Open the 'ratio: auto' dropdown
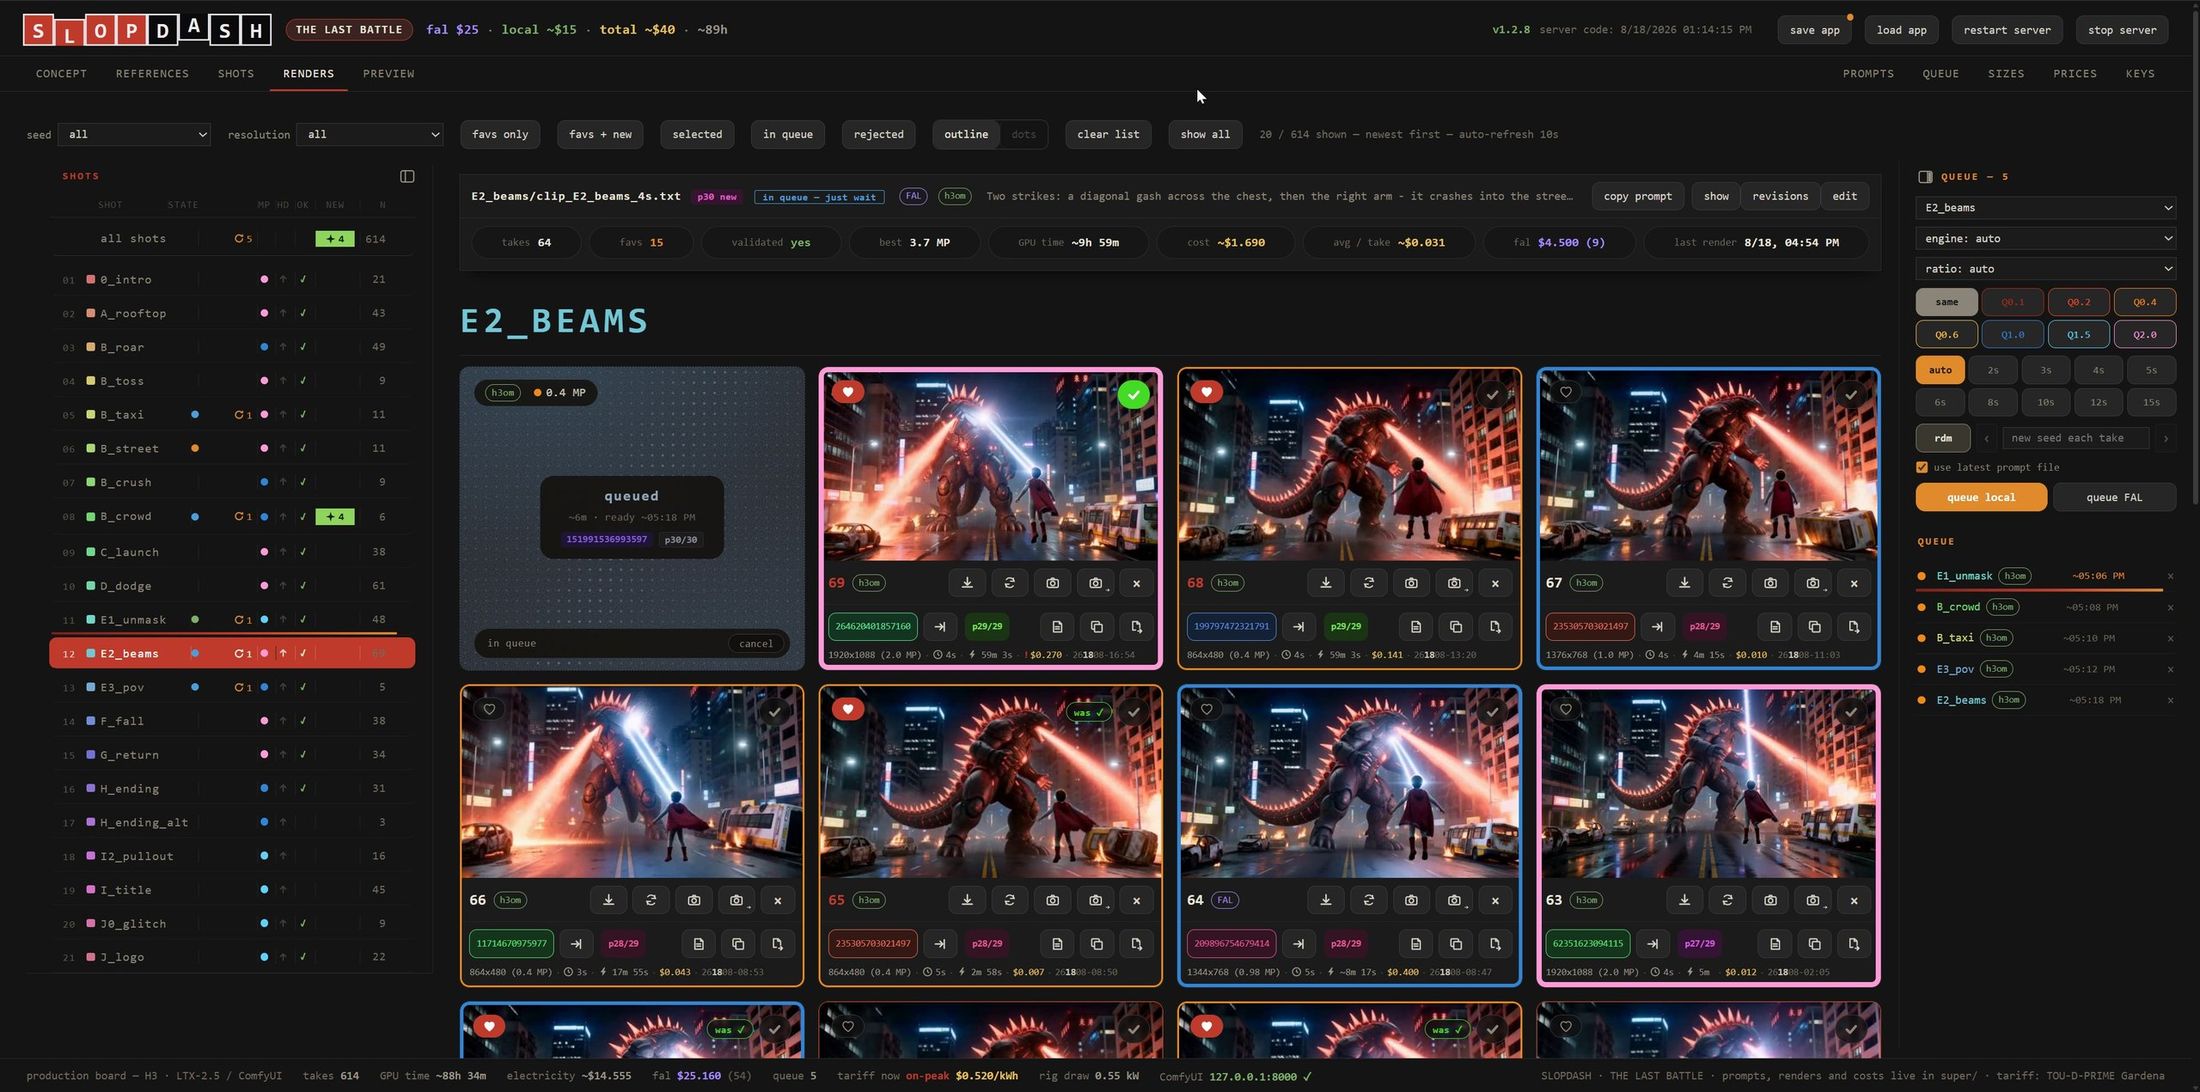Viewport: 2200px width, 1092px height. [2046, 269]
